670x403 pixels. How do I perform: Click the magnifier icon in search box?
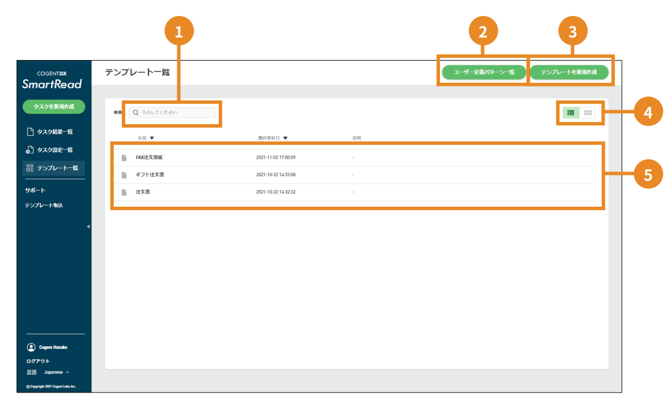coord(136,113)
